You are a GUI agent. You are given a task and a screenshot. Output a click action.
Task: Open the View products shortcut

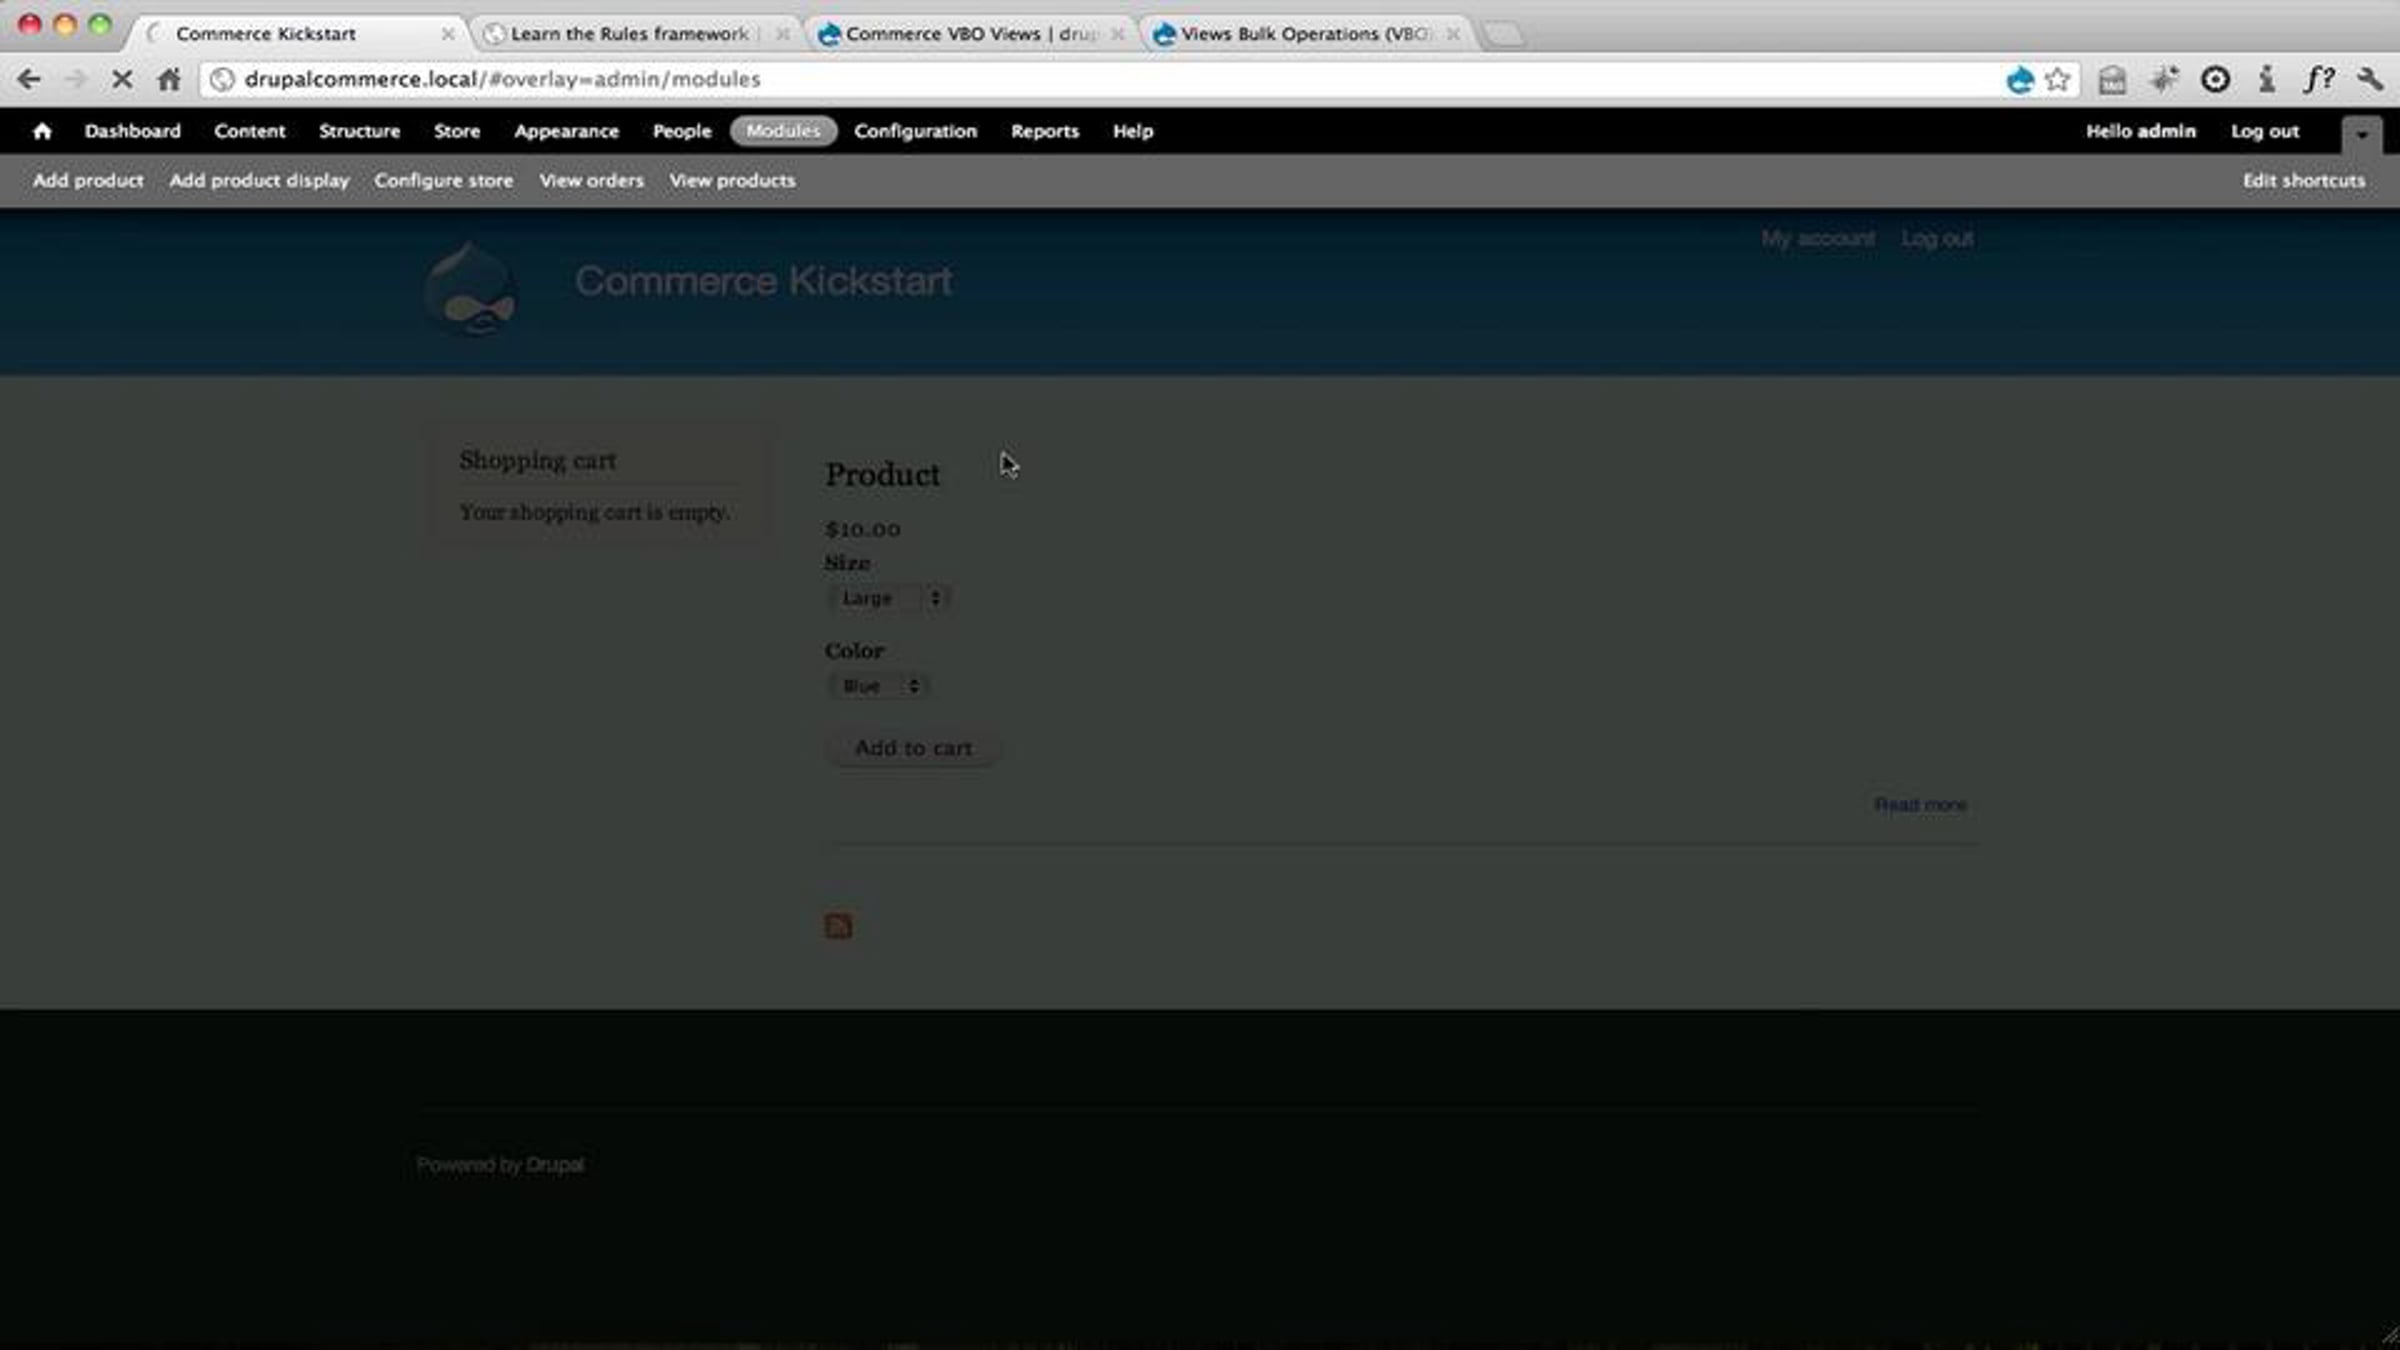732,181
